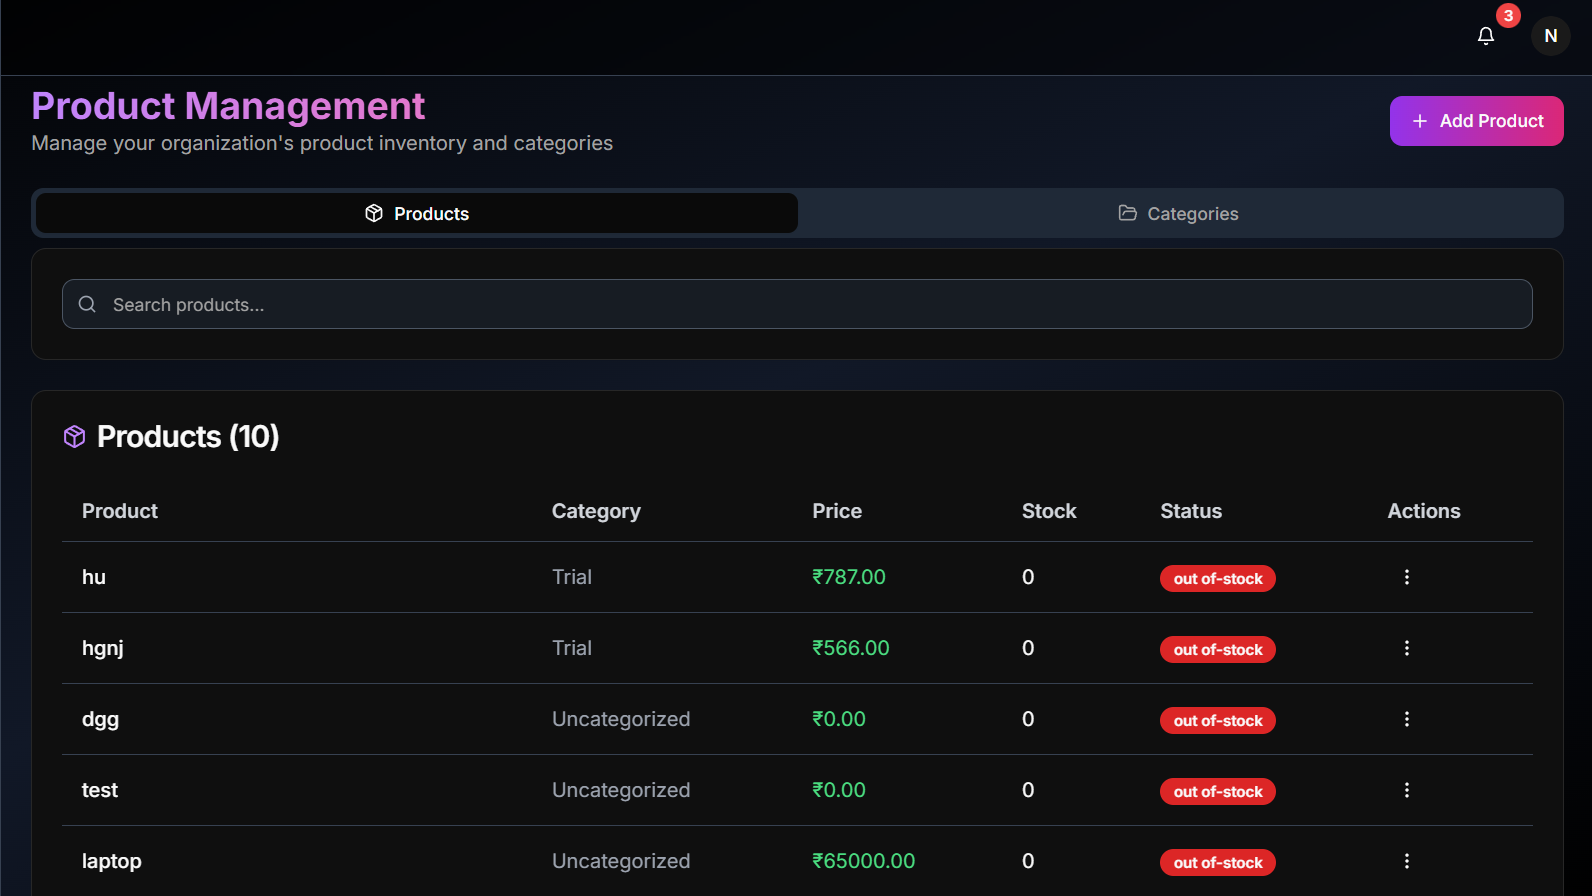Open actions menu for product hgnj
This screenshot has width=1592, height=896.
1406,648
